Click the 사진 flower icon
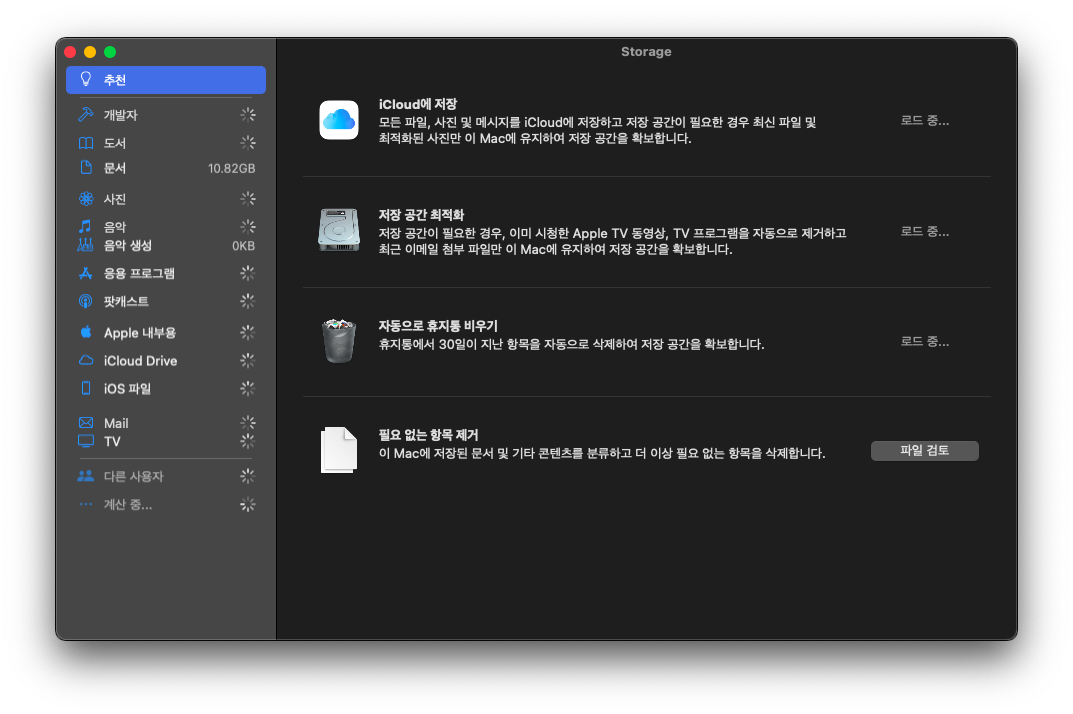The width and height of the screenshot is (1073, 714). (86, 199)
